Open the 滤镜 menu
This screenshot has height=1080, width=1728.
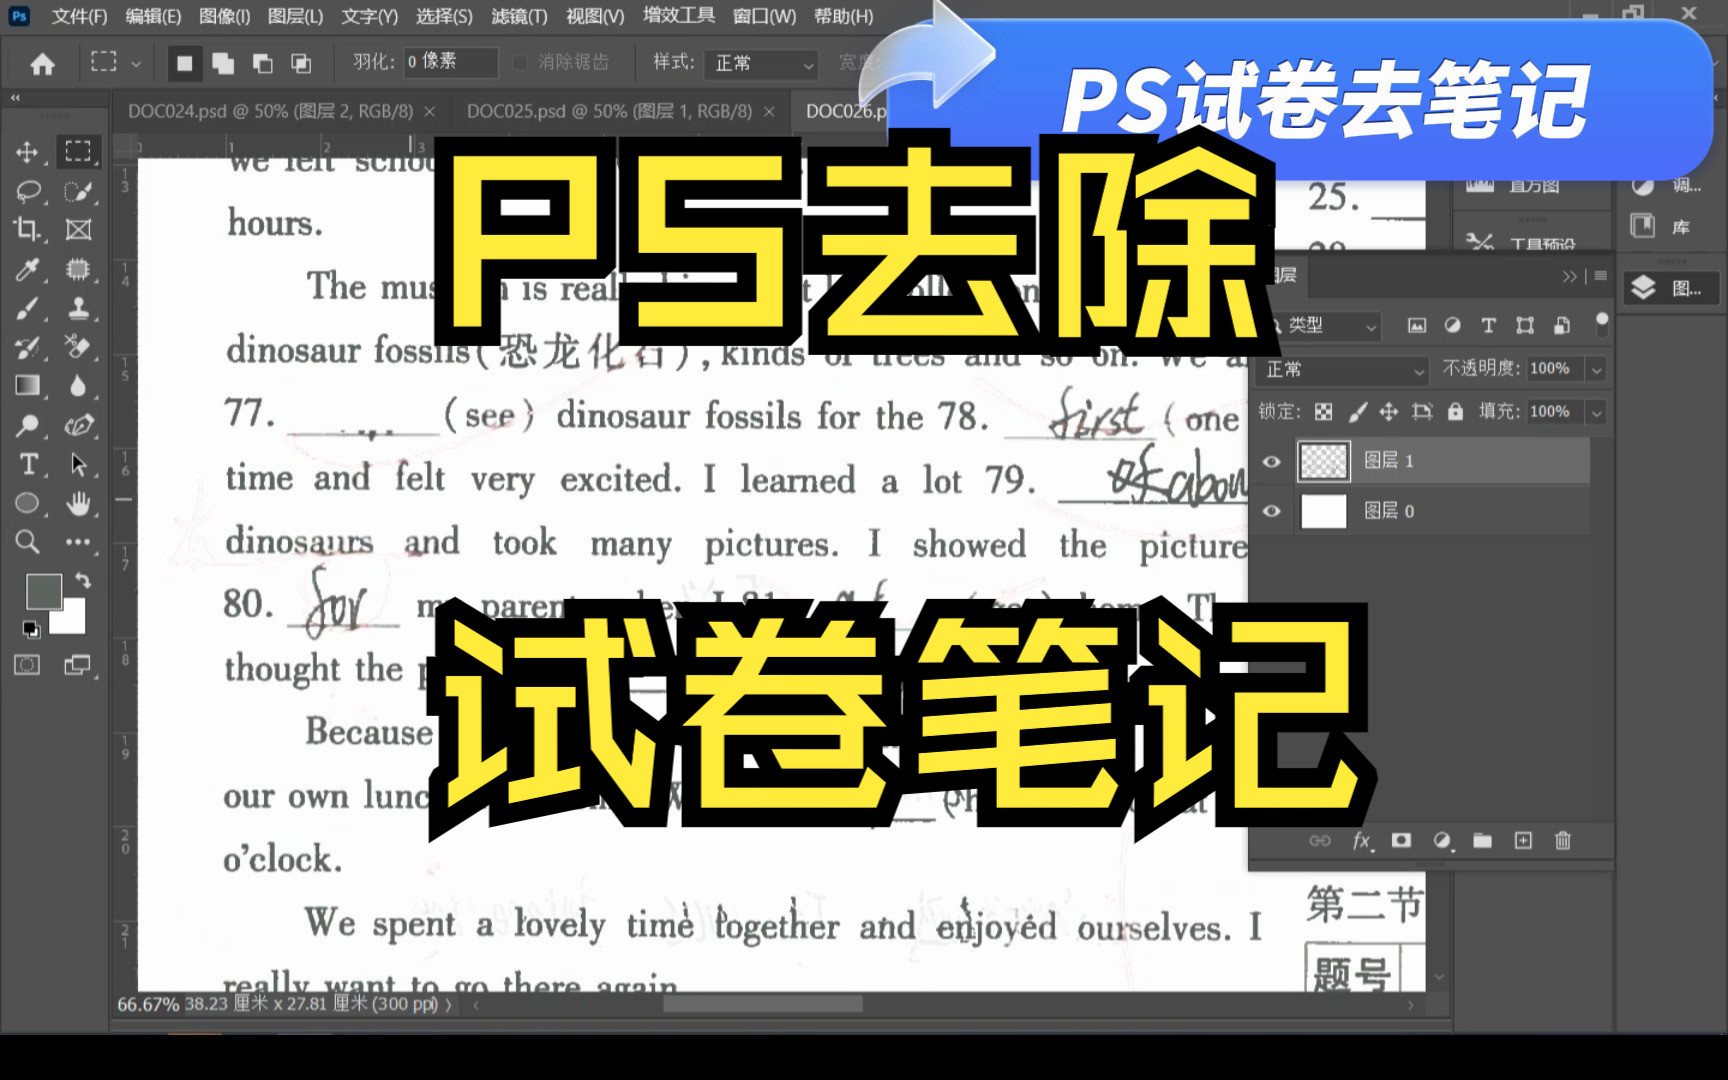(521, 17)
